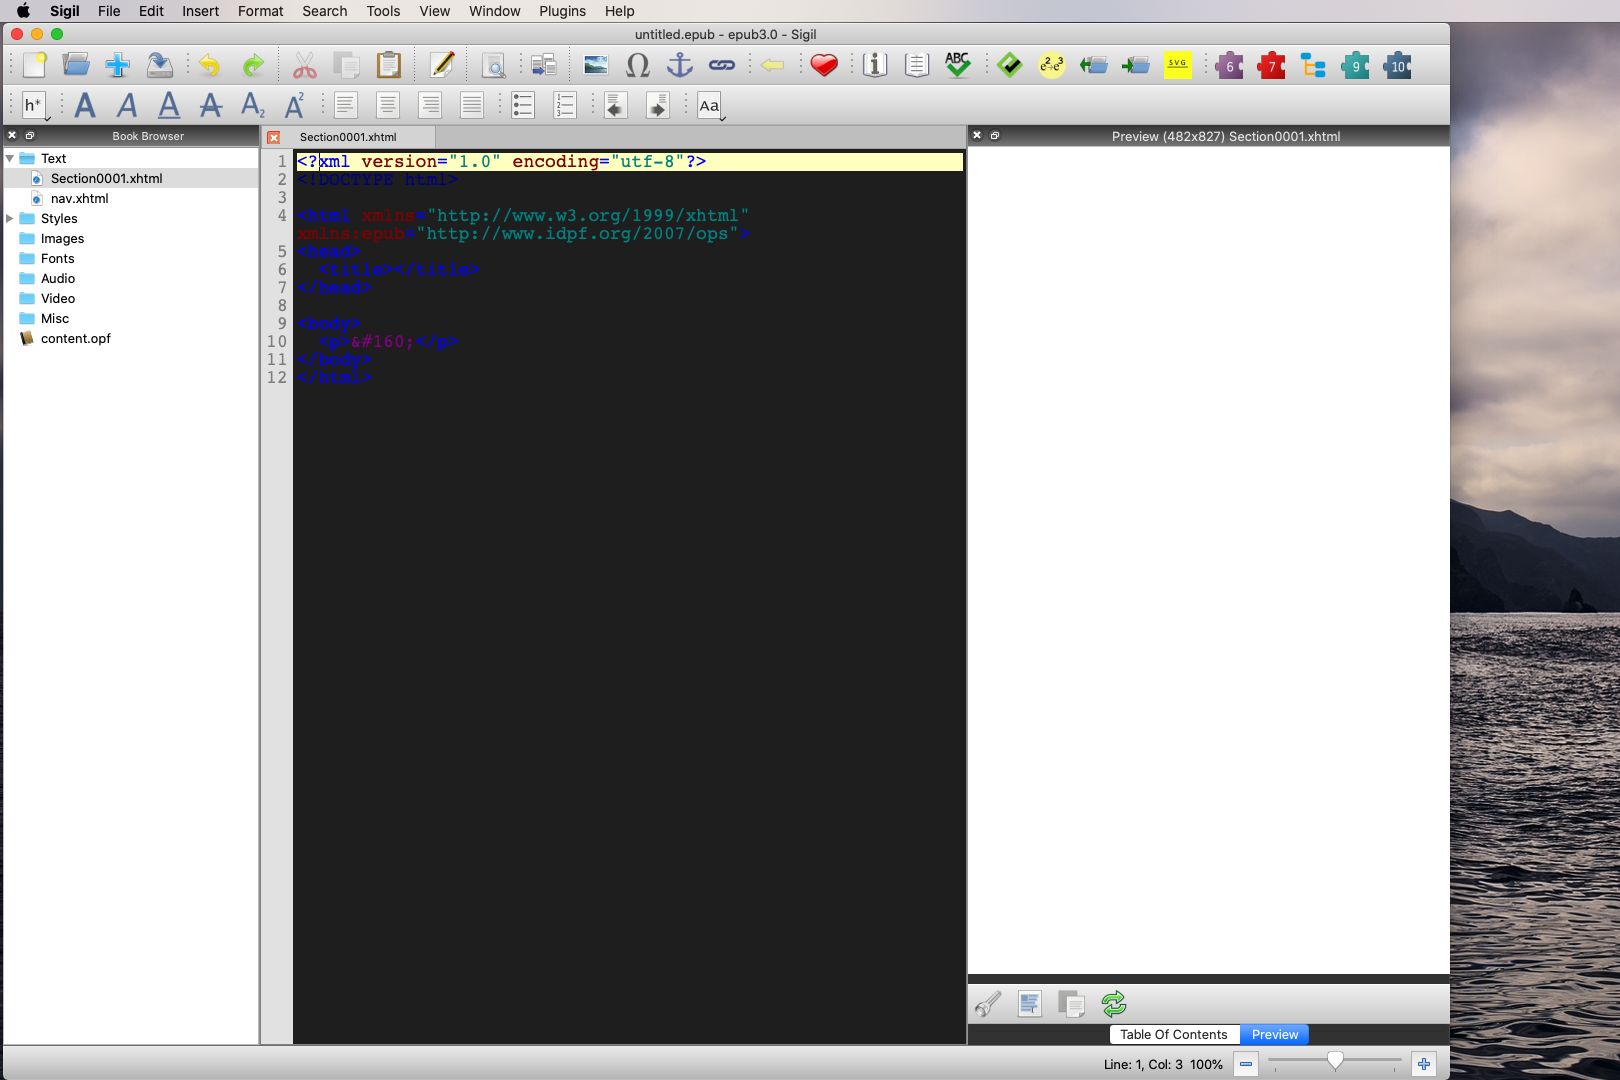Open the File menu

point(109,11)
